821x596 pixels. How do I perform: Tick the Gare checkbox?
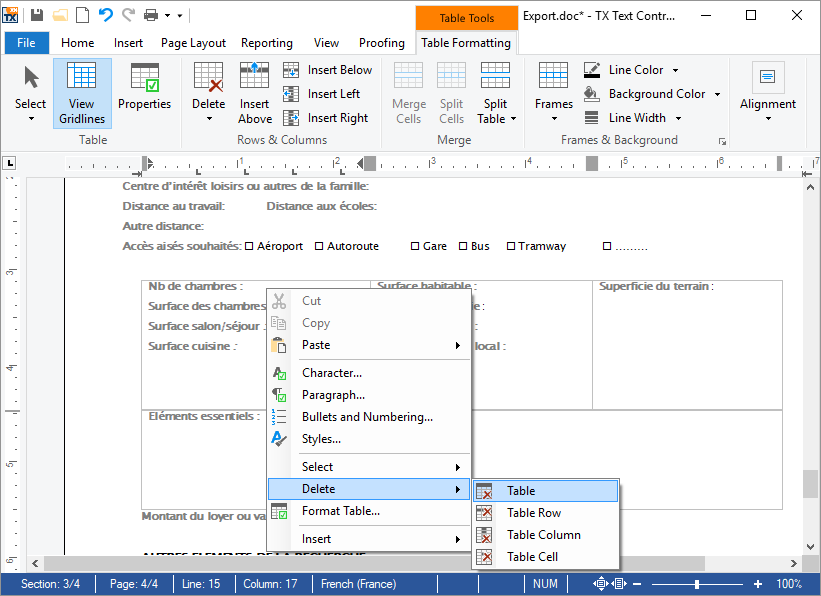coord(415,246)
